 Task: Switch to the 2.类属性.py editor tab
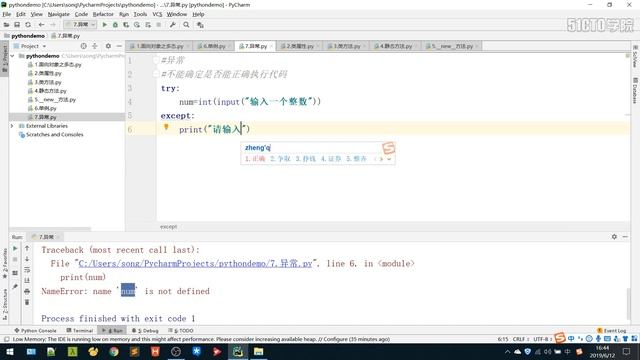300,46
